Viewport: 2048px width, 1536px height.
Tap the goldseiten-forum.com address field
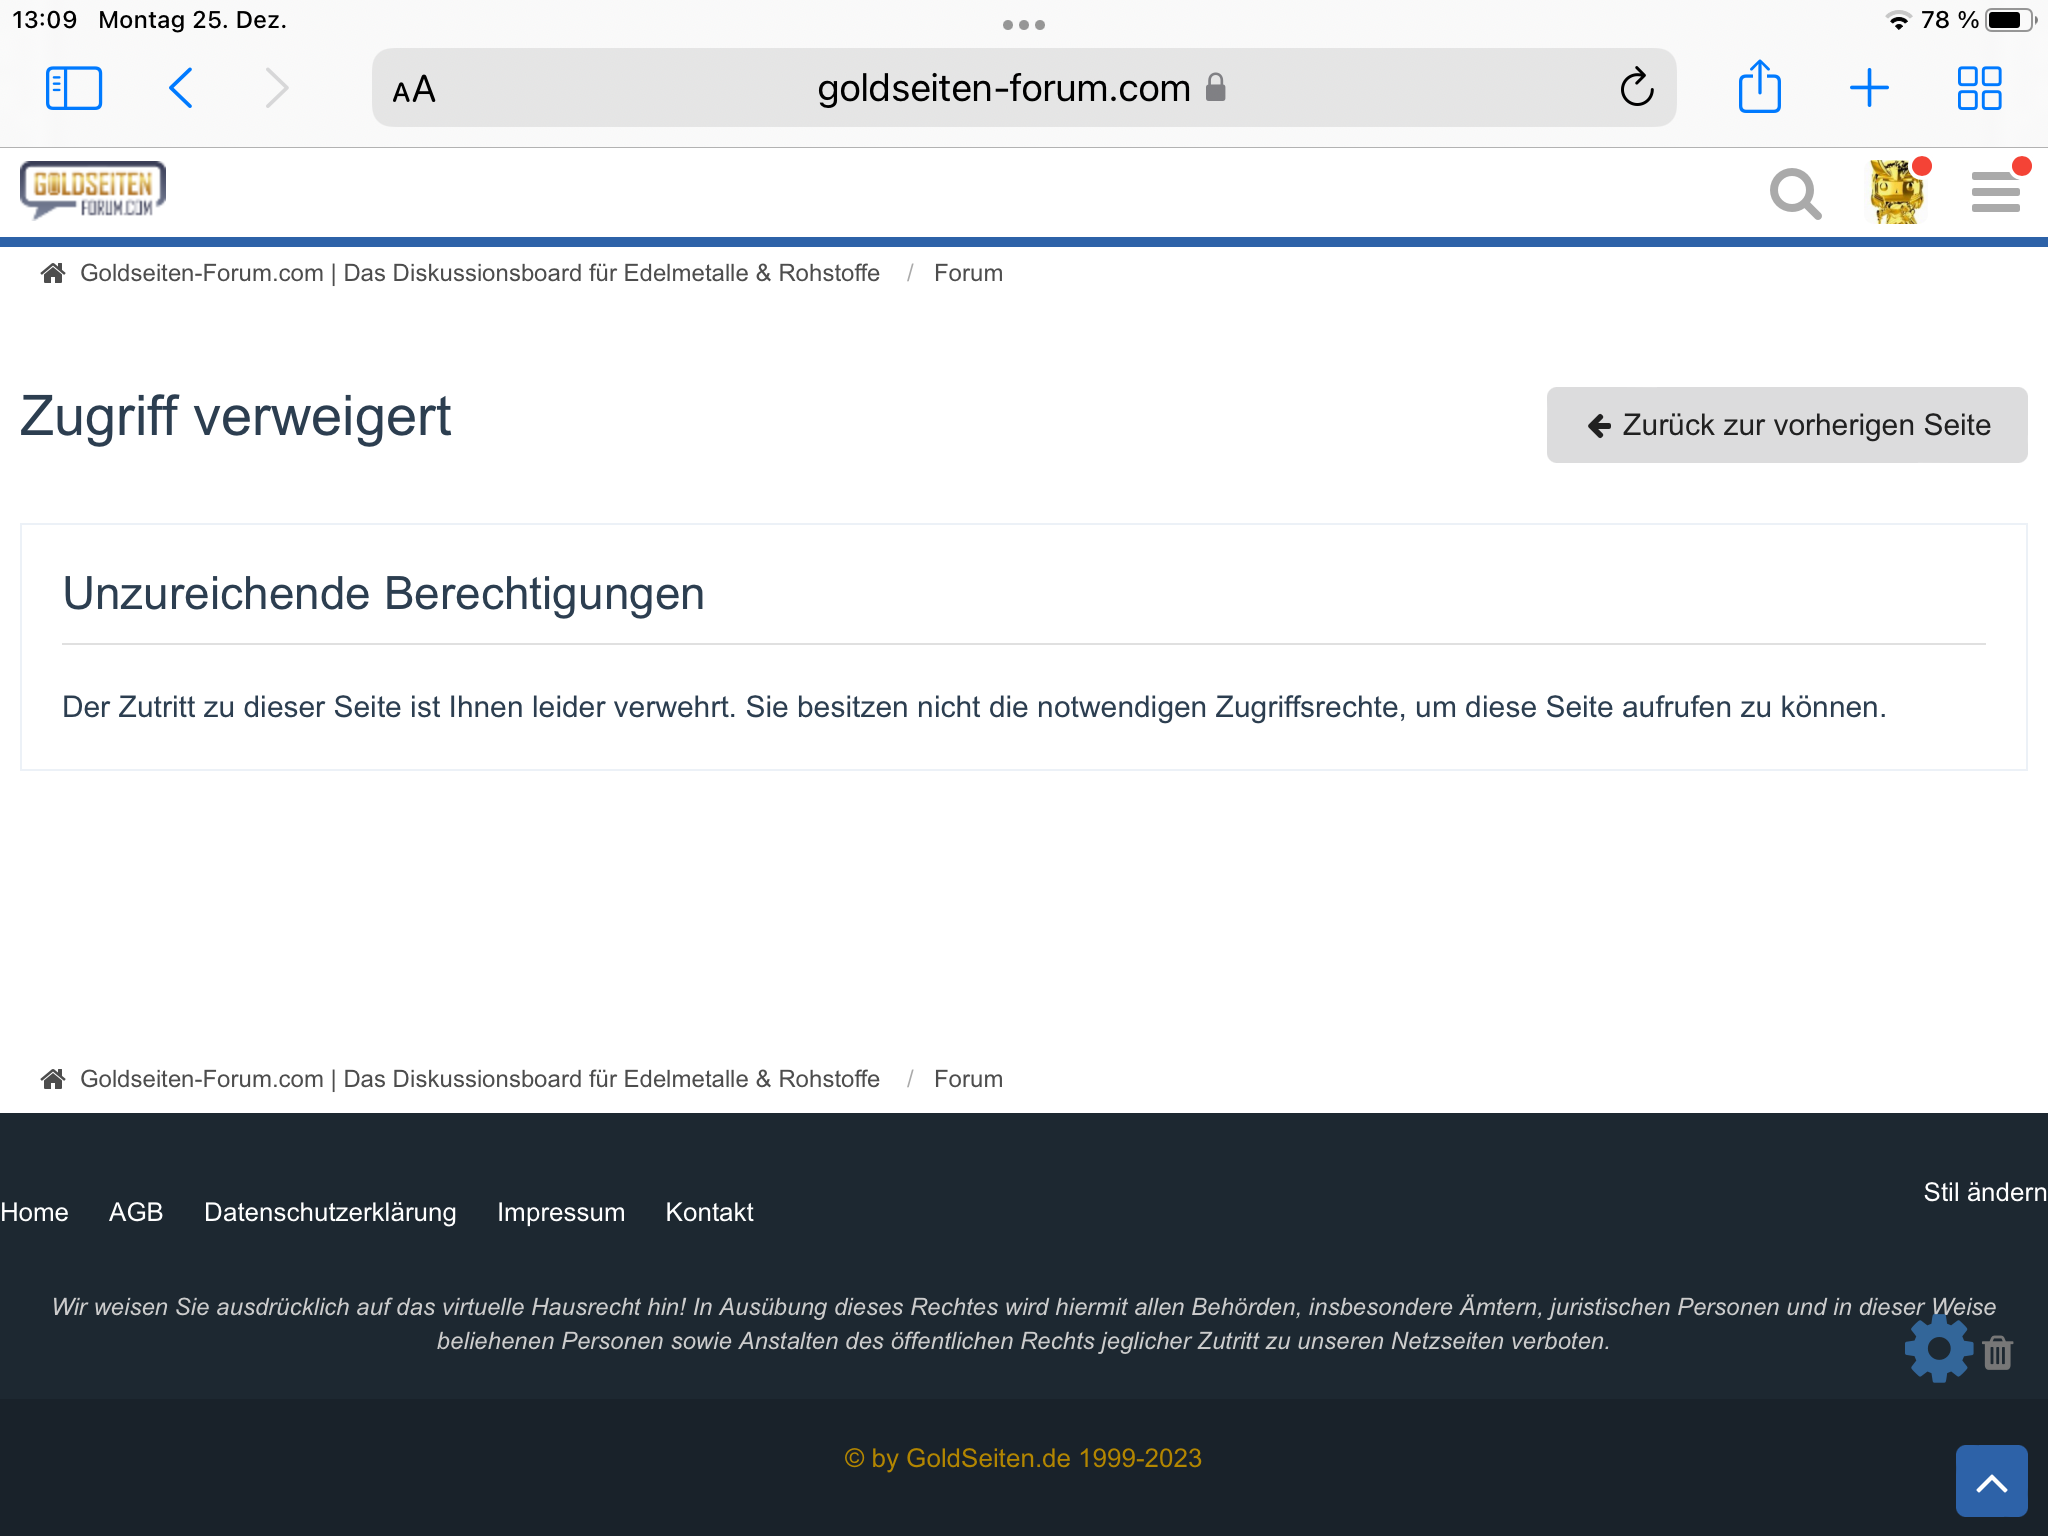[x=1003, y=88]
